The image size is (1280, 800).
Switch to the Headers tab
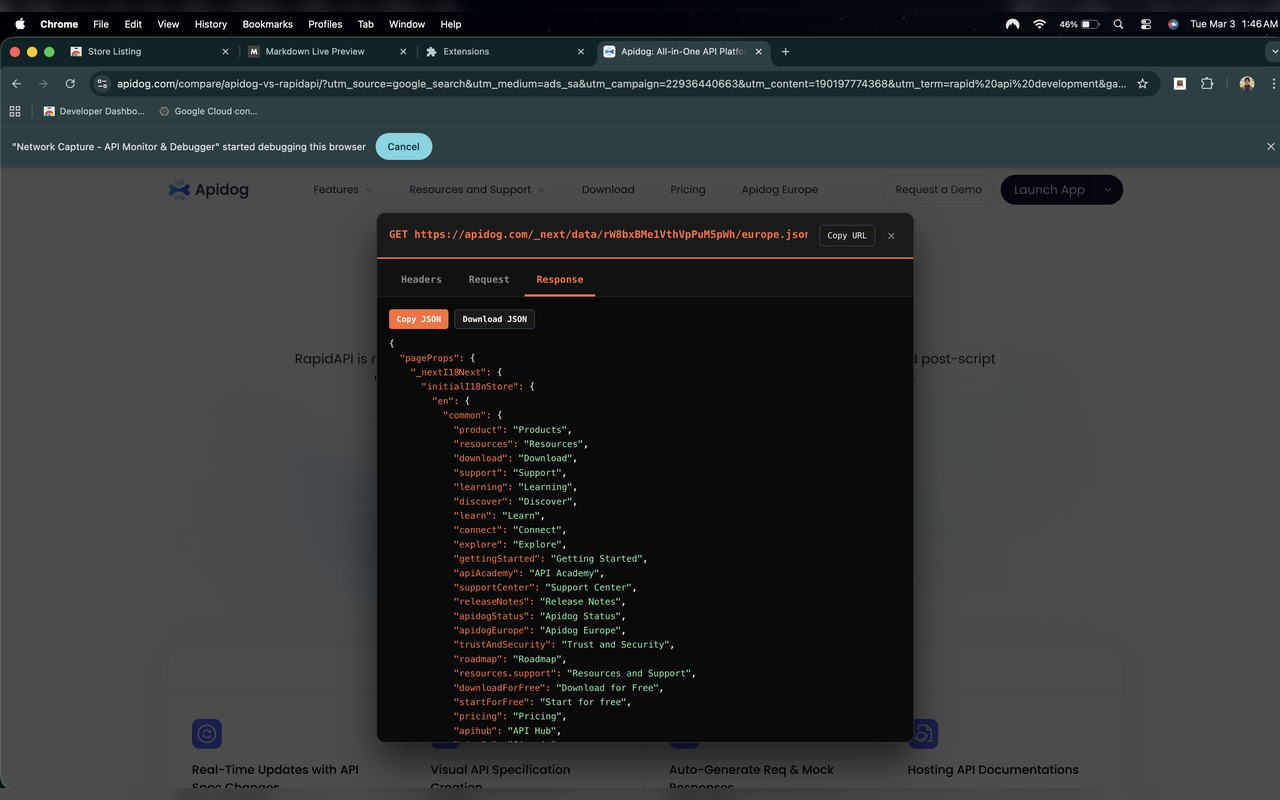point(421,279)
